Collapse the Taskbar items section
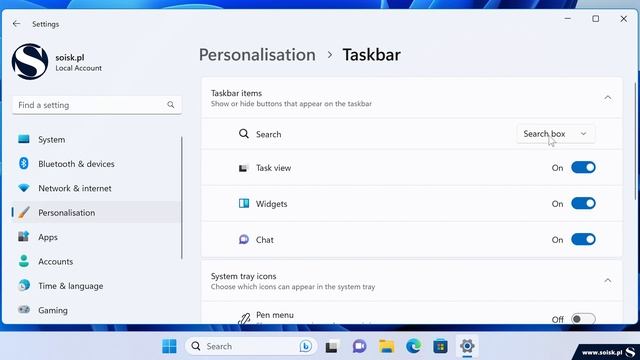The image size is (640, 360). tap(608, 98)
